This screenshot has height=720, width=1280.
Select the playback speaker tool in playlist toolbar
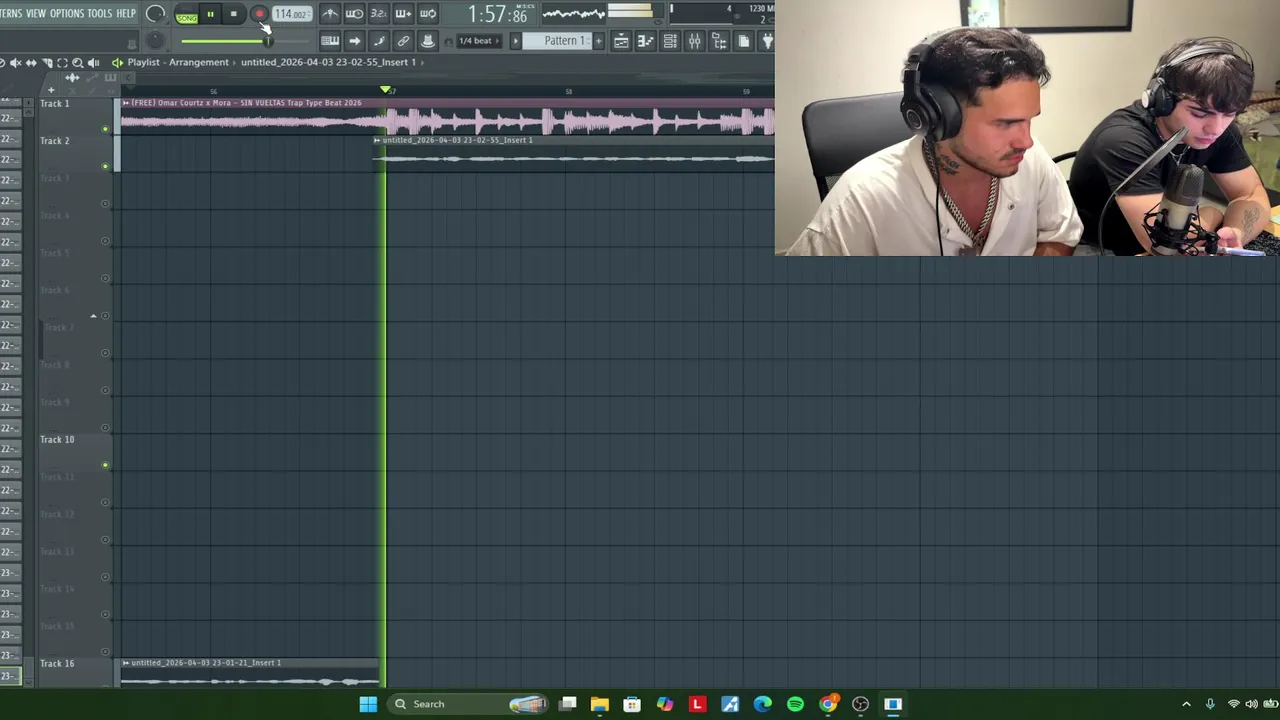pyautogui.click(x=93, y=63)
